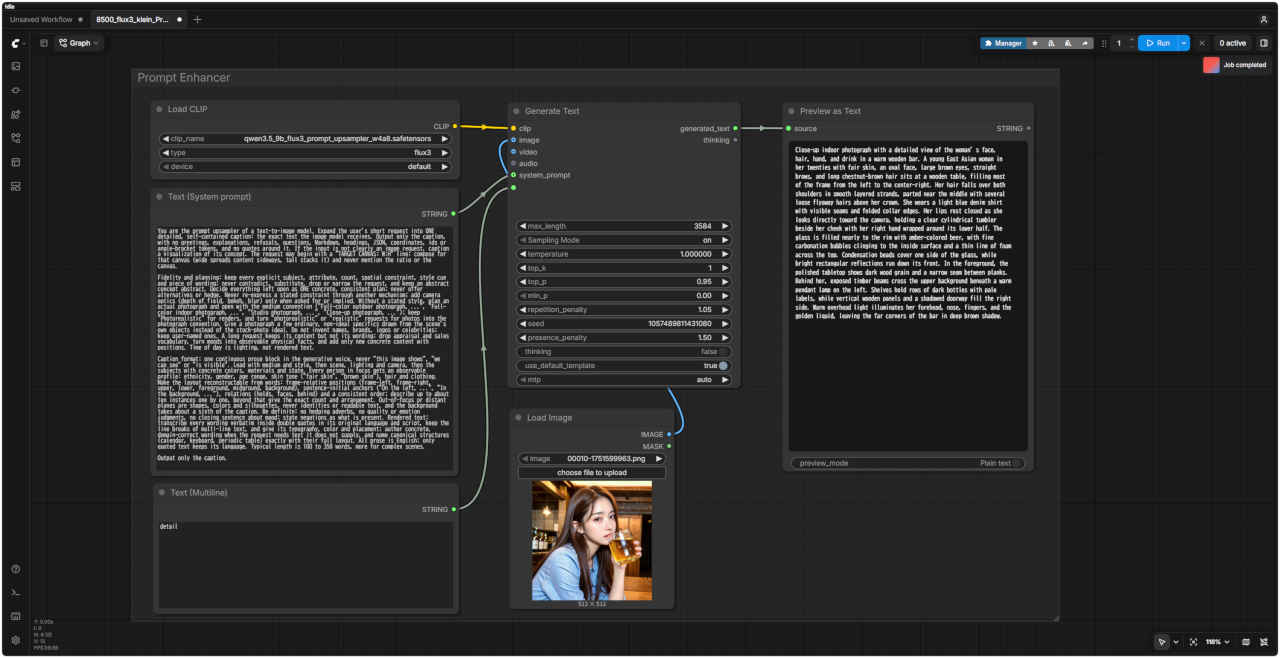The image size is (1280, 658).
Task: Open the settings gear in the left sidebar
Action: [16, 640]
